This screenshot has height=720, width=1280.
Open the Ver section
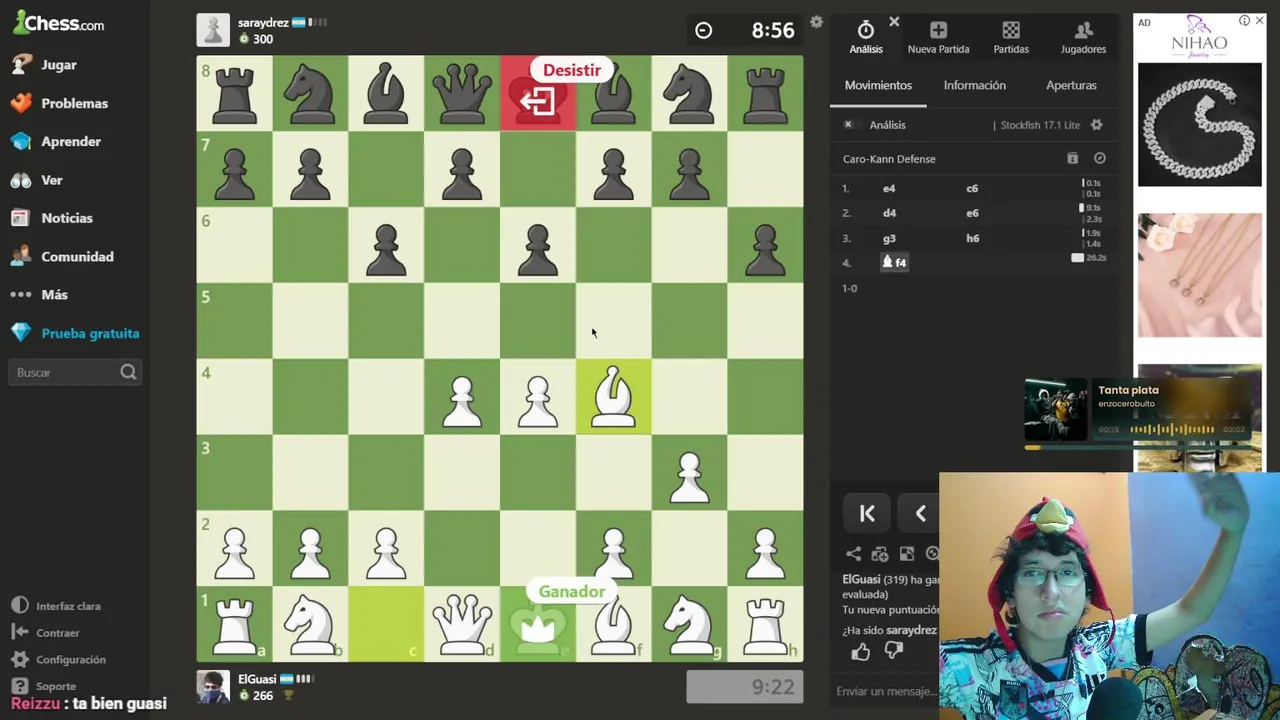[37, 180]
